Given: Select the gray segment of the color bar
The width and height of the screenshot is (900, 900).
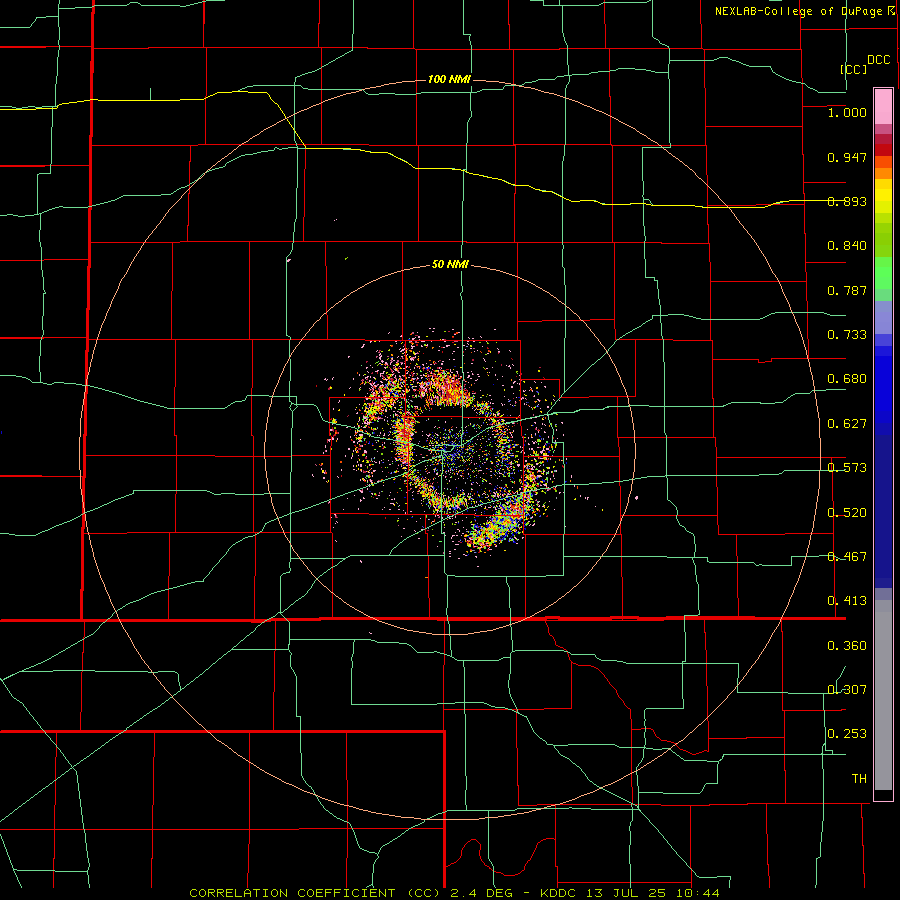Looking at the screenshot, I should [x=883, y=695].
